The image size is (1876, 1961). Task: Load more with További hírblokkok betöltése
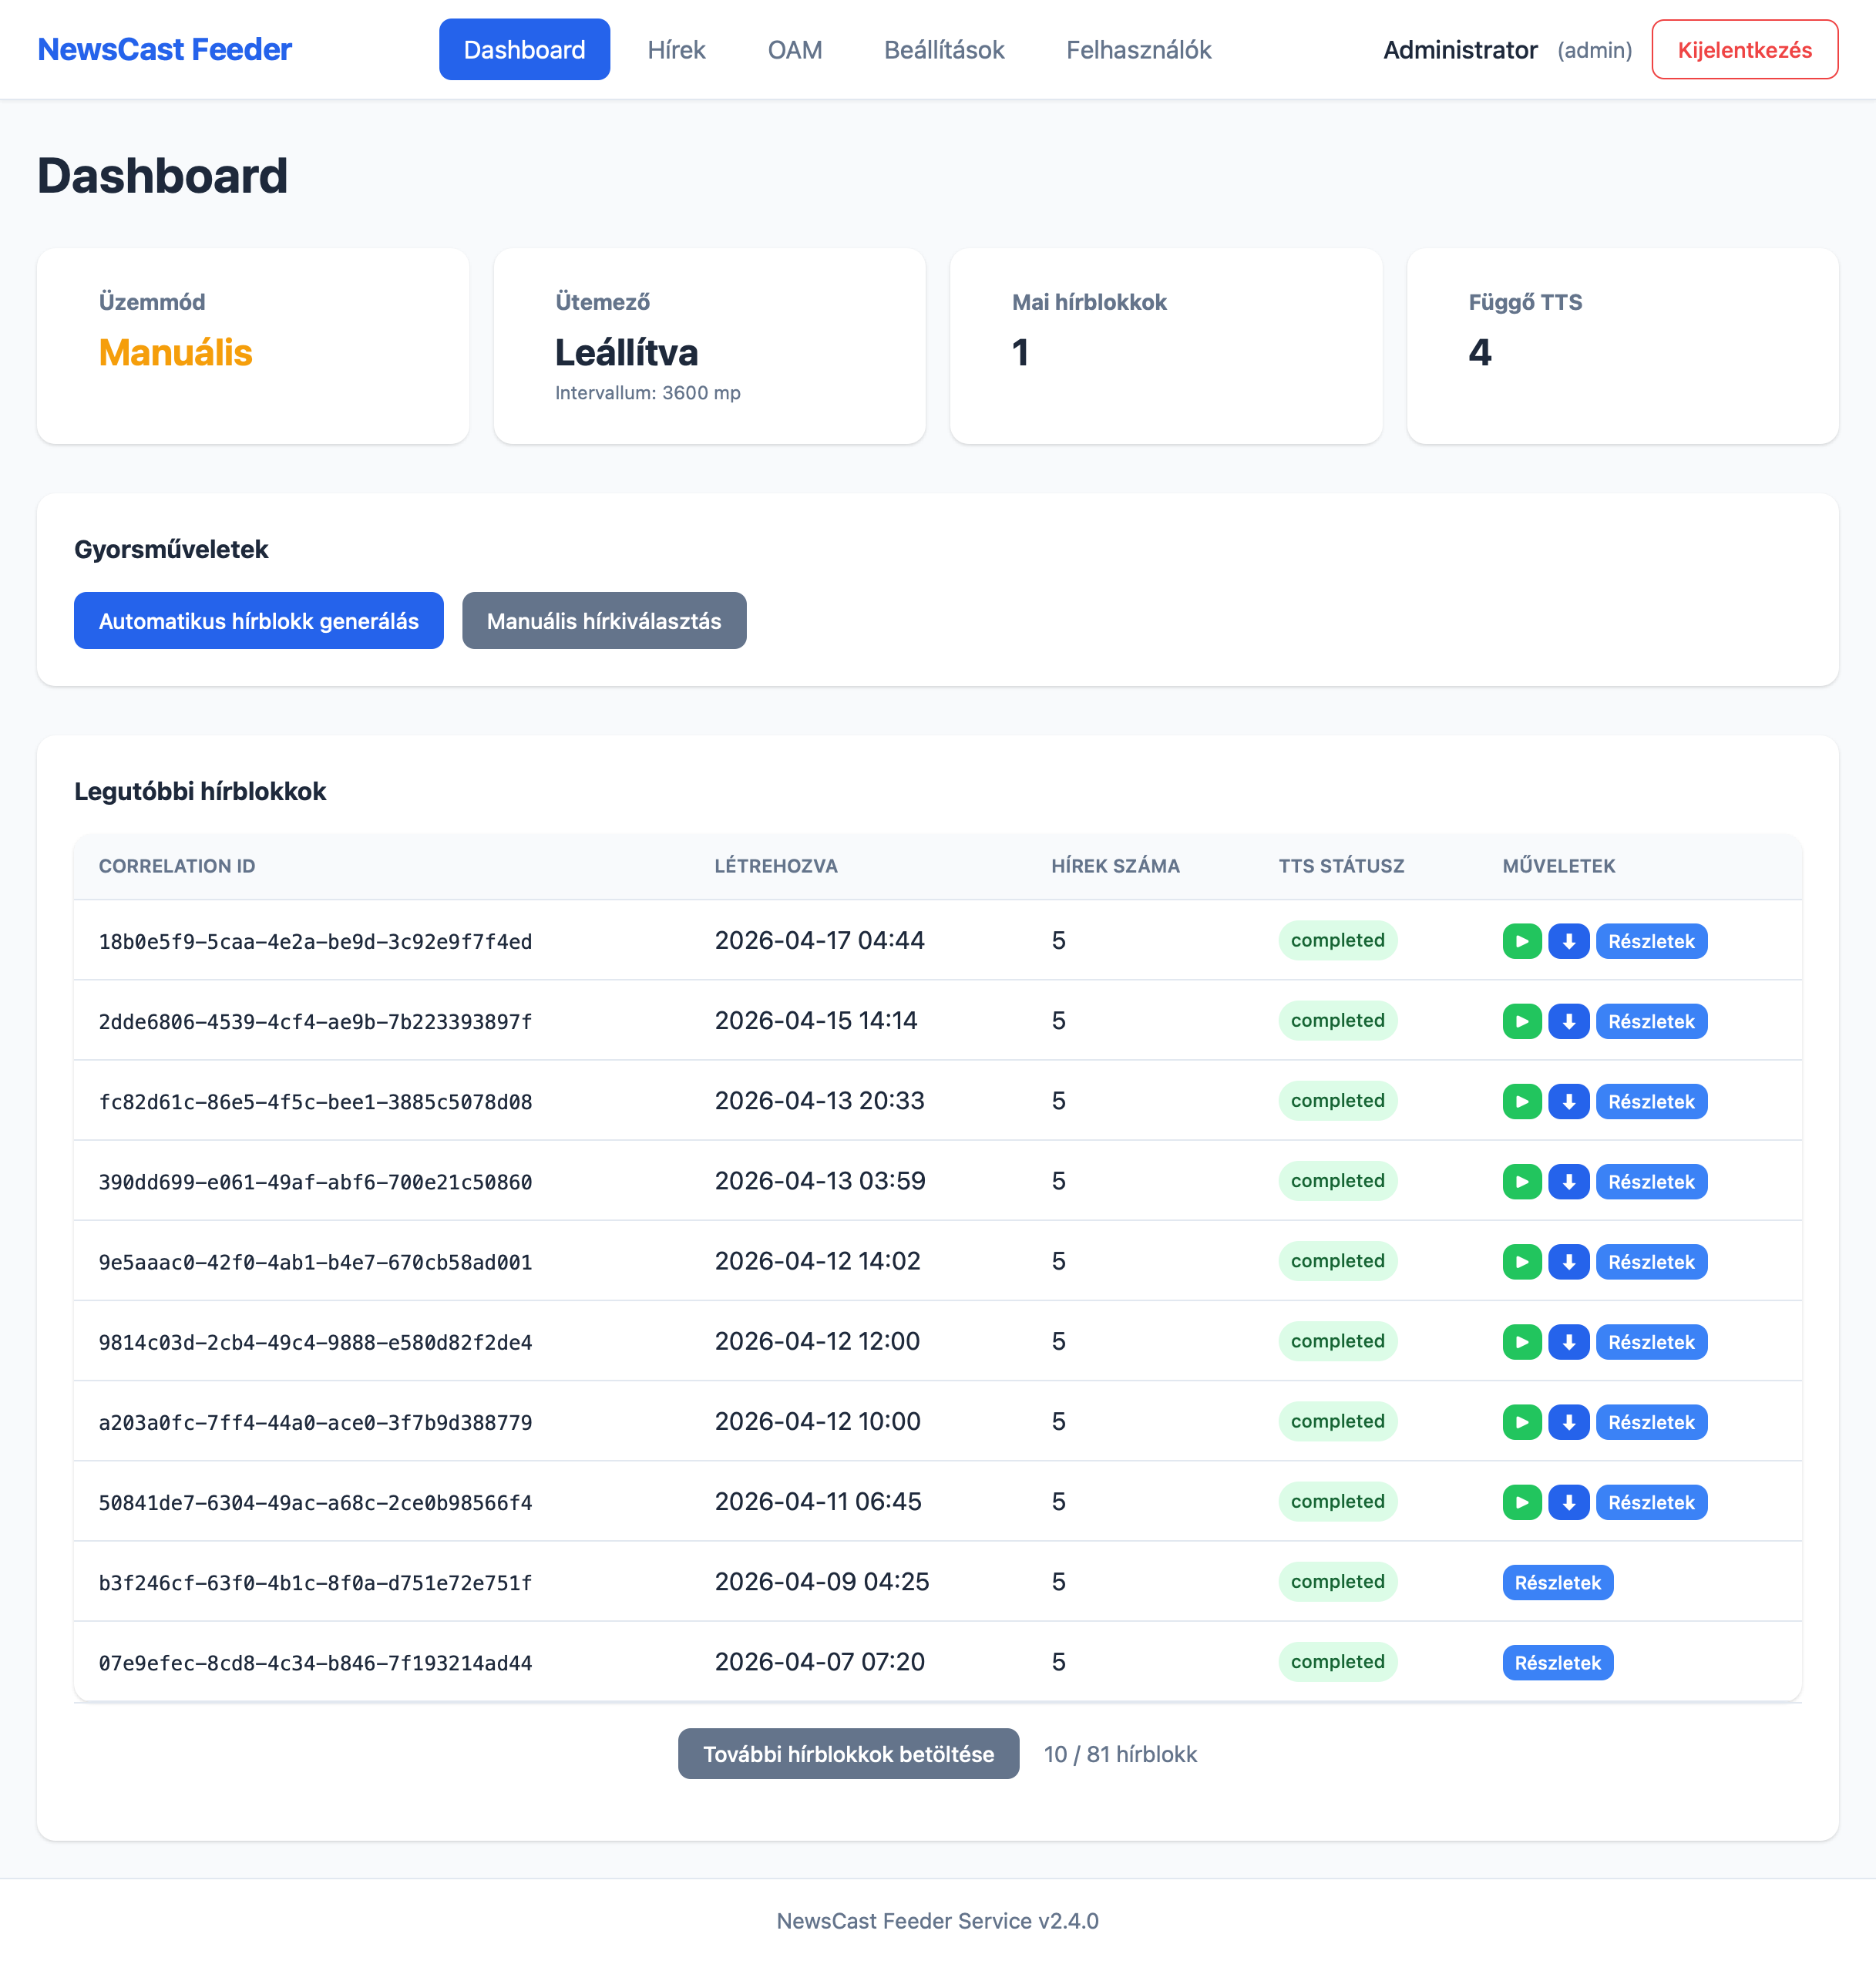pyautogui.click(x=847, y=1753)
